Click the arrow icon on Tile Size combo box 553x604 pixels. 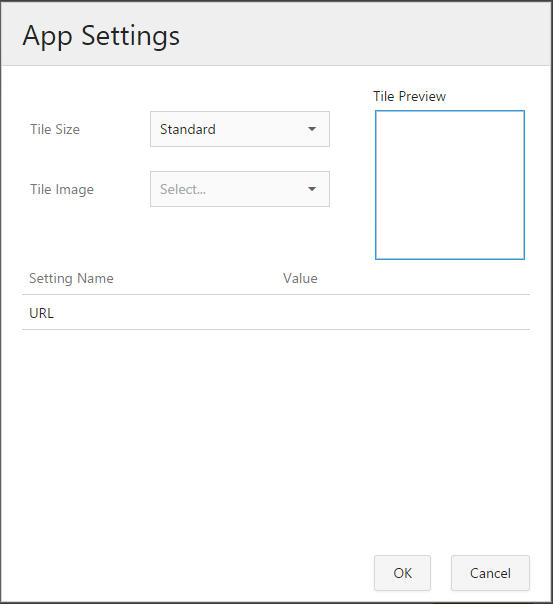[x=312, y=129]
